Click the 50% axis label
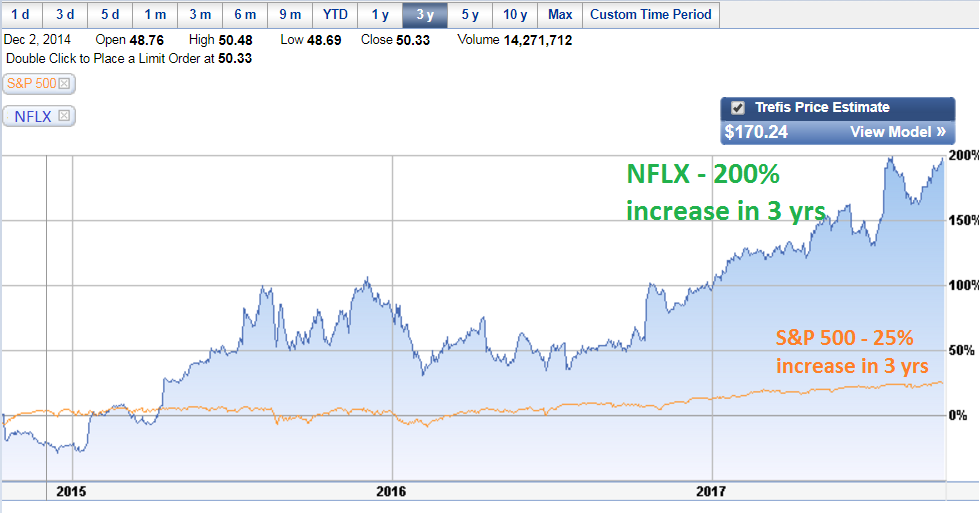 (962, 351)
